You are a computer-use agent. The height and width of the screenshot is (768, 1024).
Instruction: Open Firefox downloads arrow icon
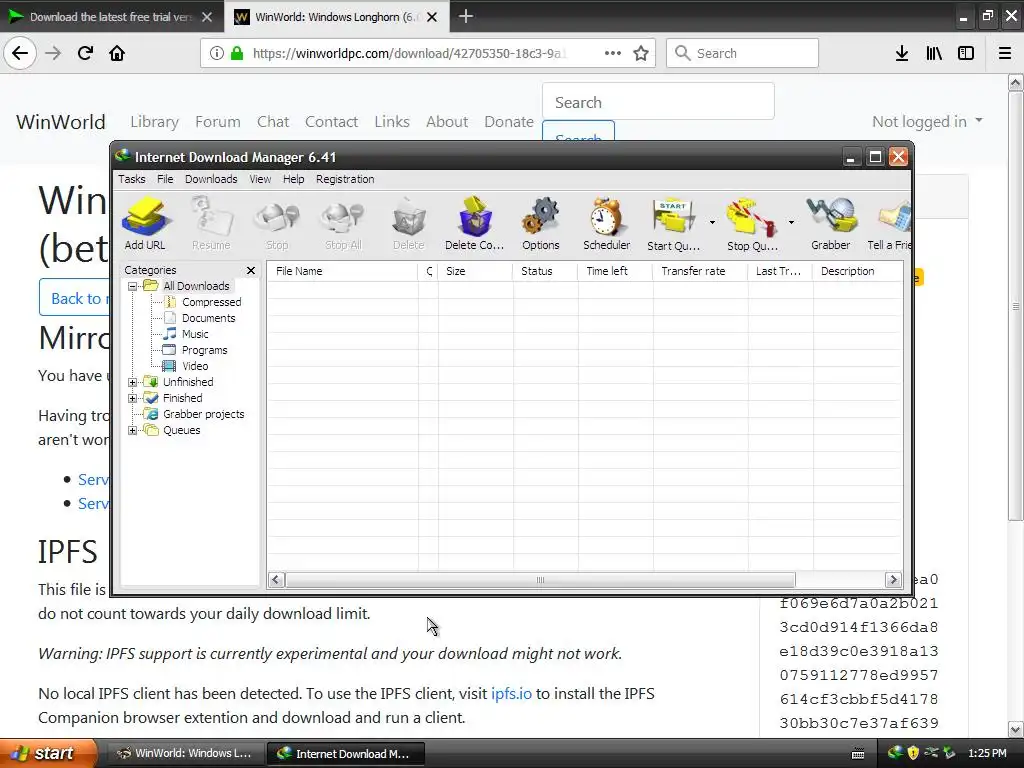[x=902, y=53]
